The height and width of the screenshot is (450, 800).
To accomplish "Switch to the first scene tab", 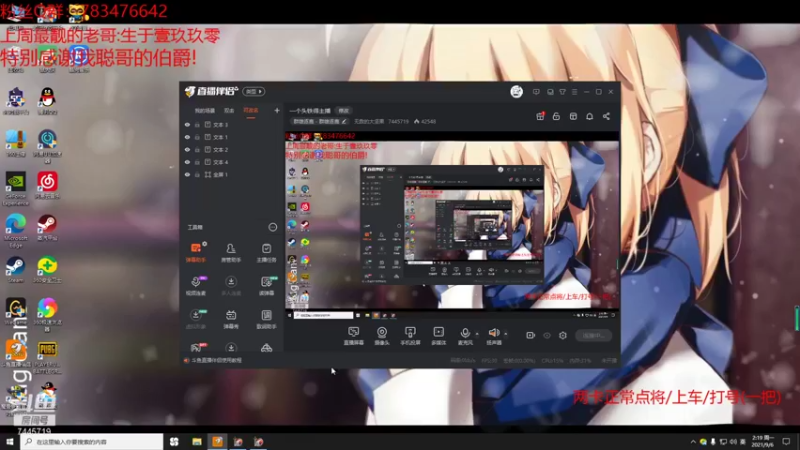I will tap(205, 111).
